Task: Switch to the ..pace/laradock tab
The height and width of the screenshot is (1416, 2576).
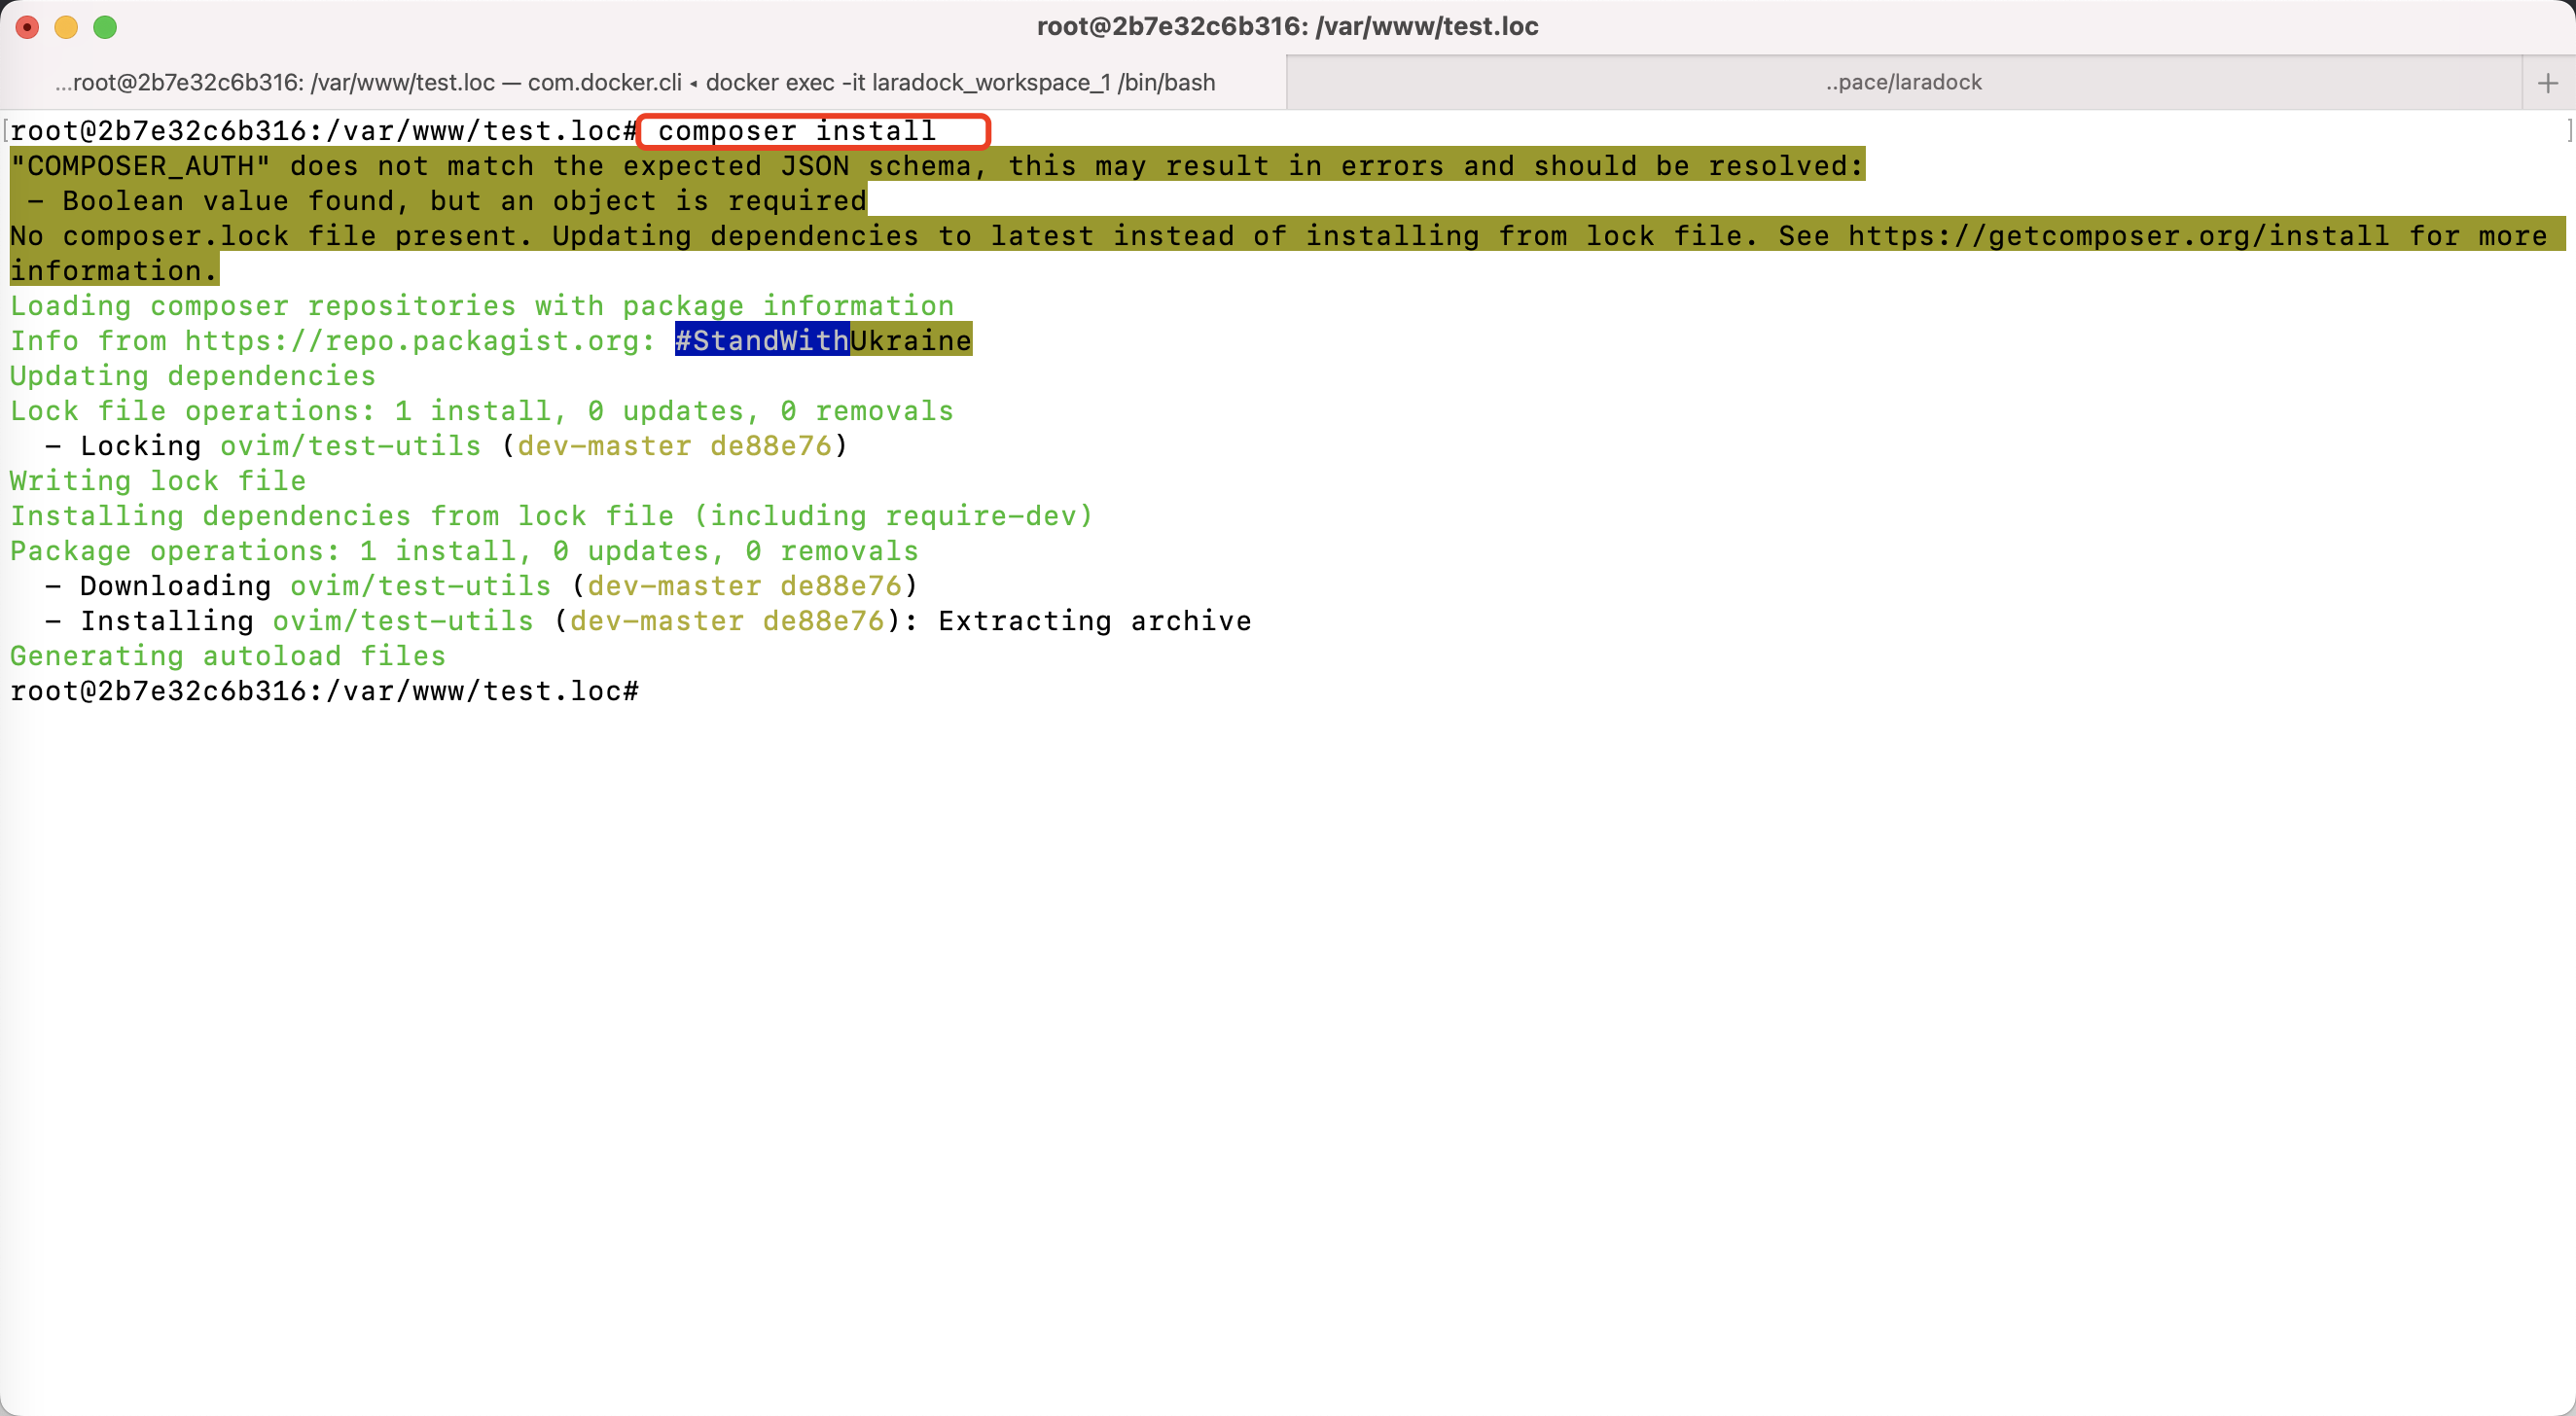Action: point(1902,83)
